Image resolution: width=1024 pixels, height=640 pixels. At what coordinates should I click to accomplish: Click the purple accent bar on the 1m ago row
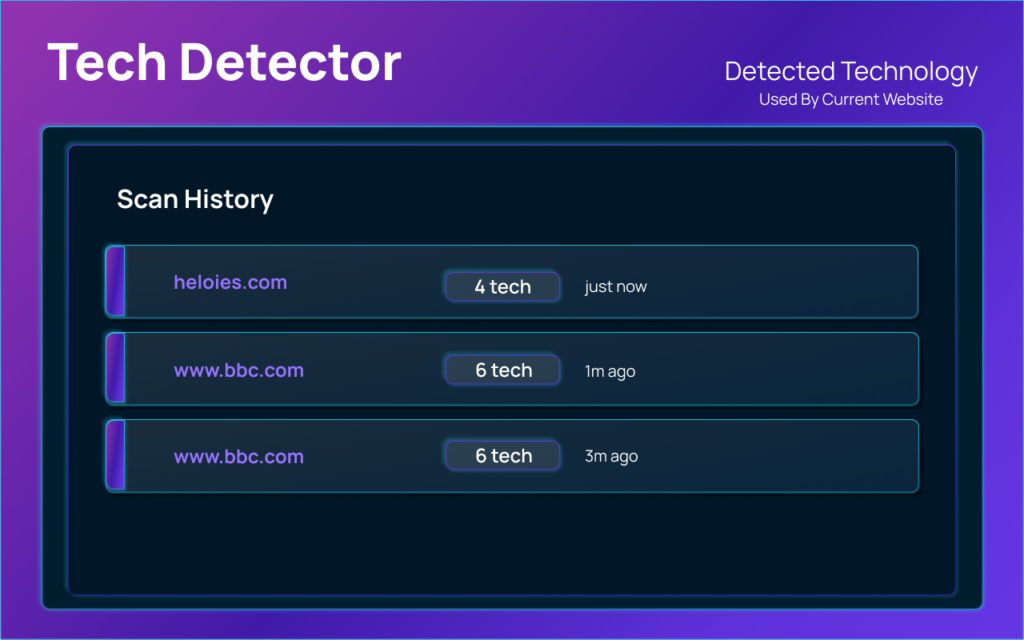(115, 369)
